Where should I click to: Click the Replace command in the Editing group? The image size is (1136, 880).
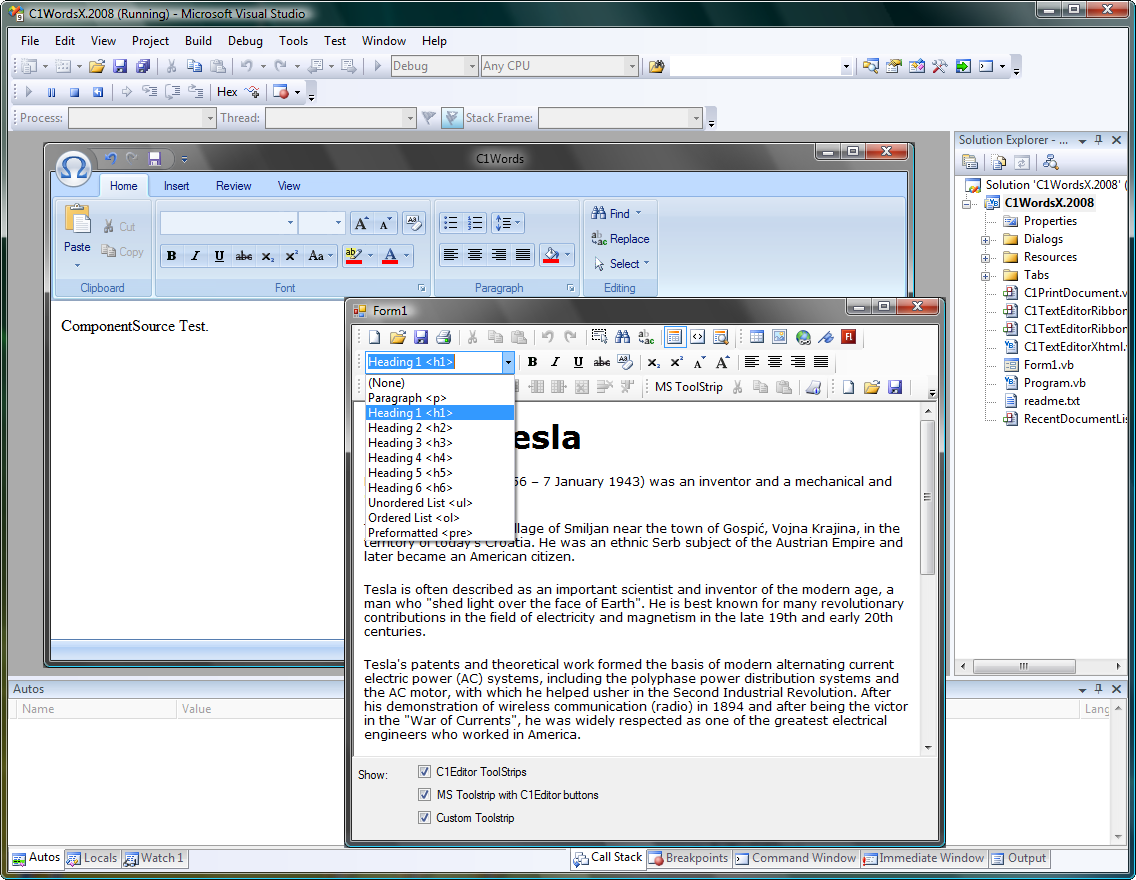620,239
